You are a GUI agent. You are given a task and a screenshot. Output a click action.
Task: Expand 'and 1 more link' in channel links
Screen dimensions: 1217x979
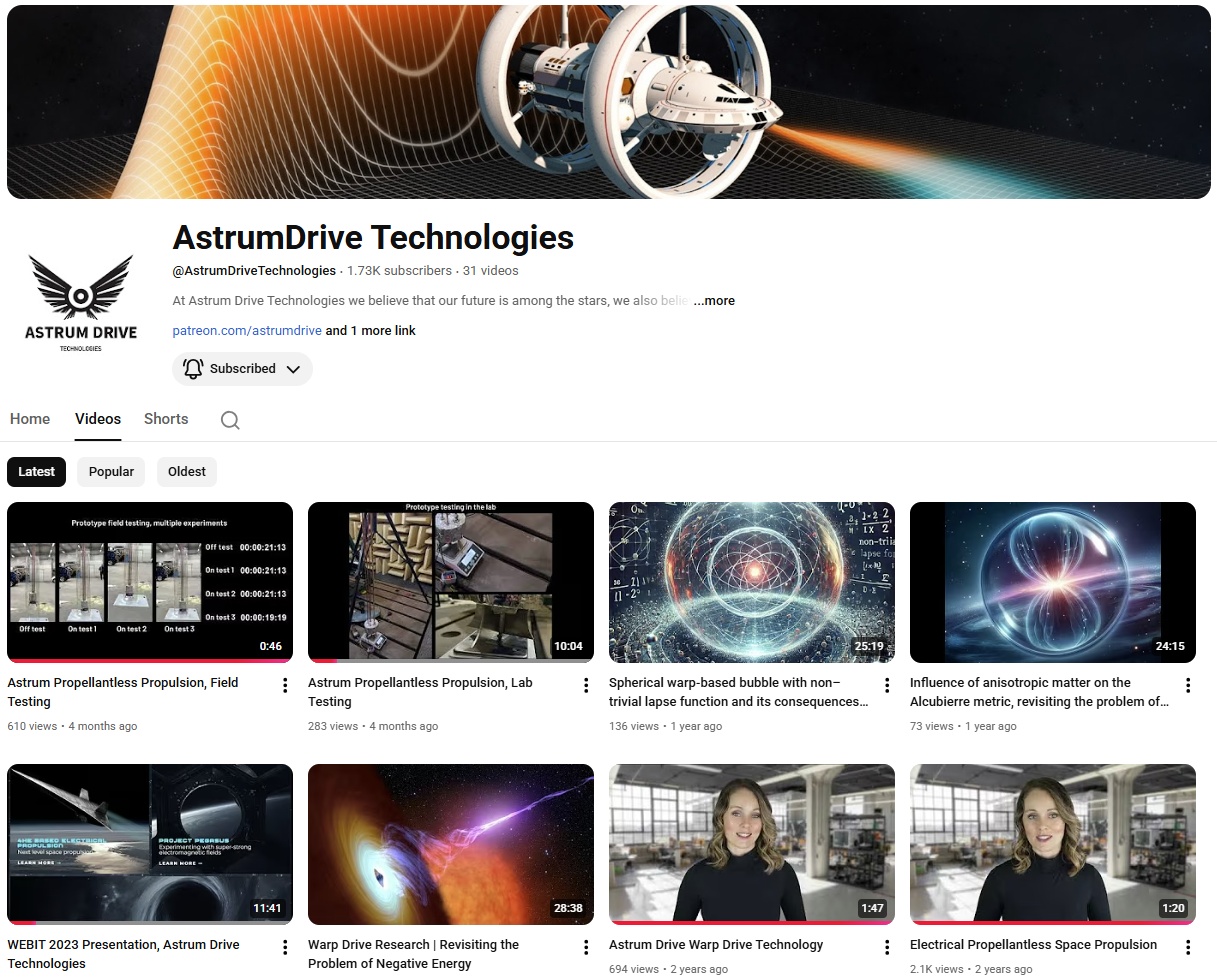point(371,330)
